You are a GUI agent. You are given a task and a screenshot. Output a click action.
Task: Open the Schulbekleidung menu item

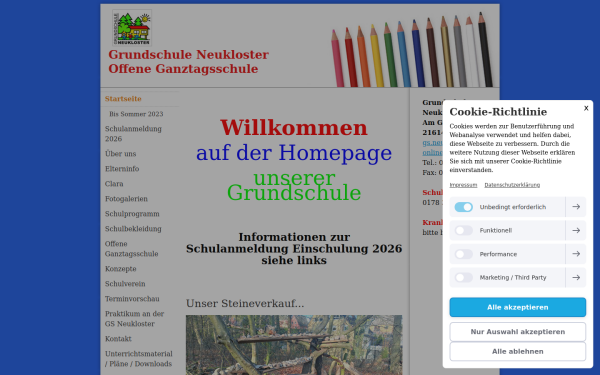click(x=133, y=229)
